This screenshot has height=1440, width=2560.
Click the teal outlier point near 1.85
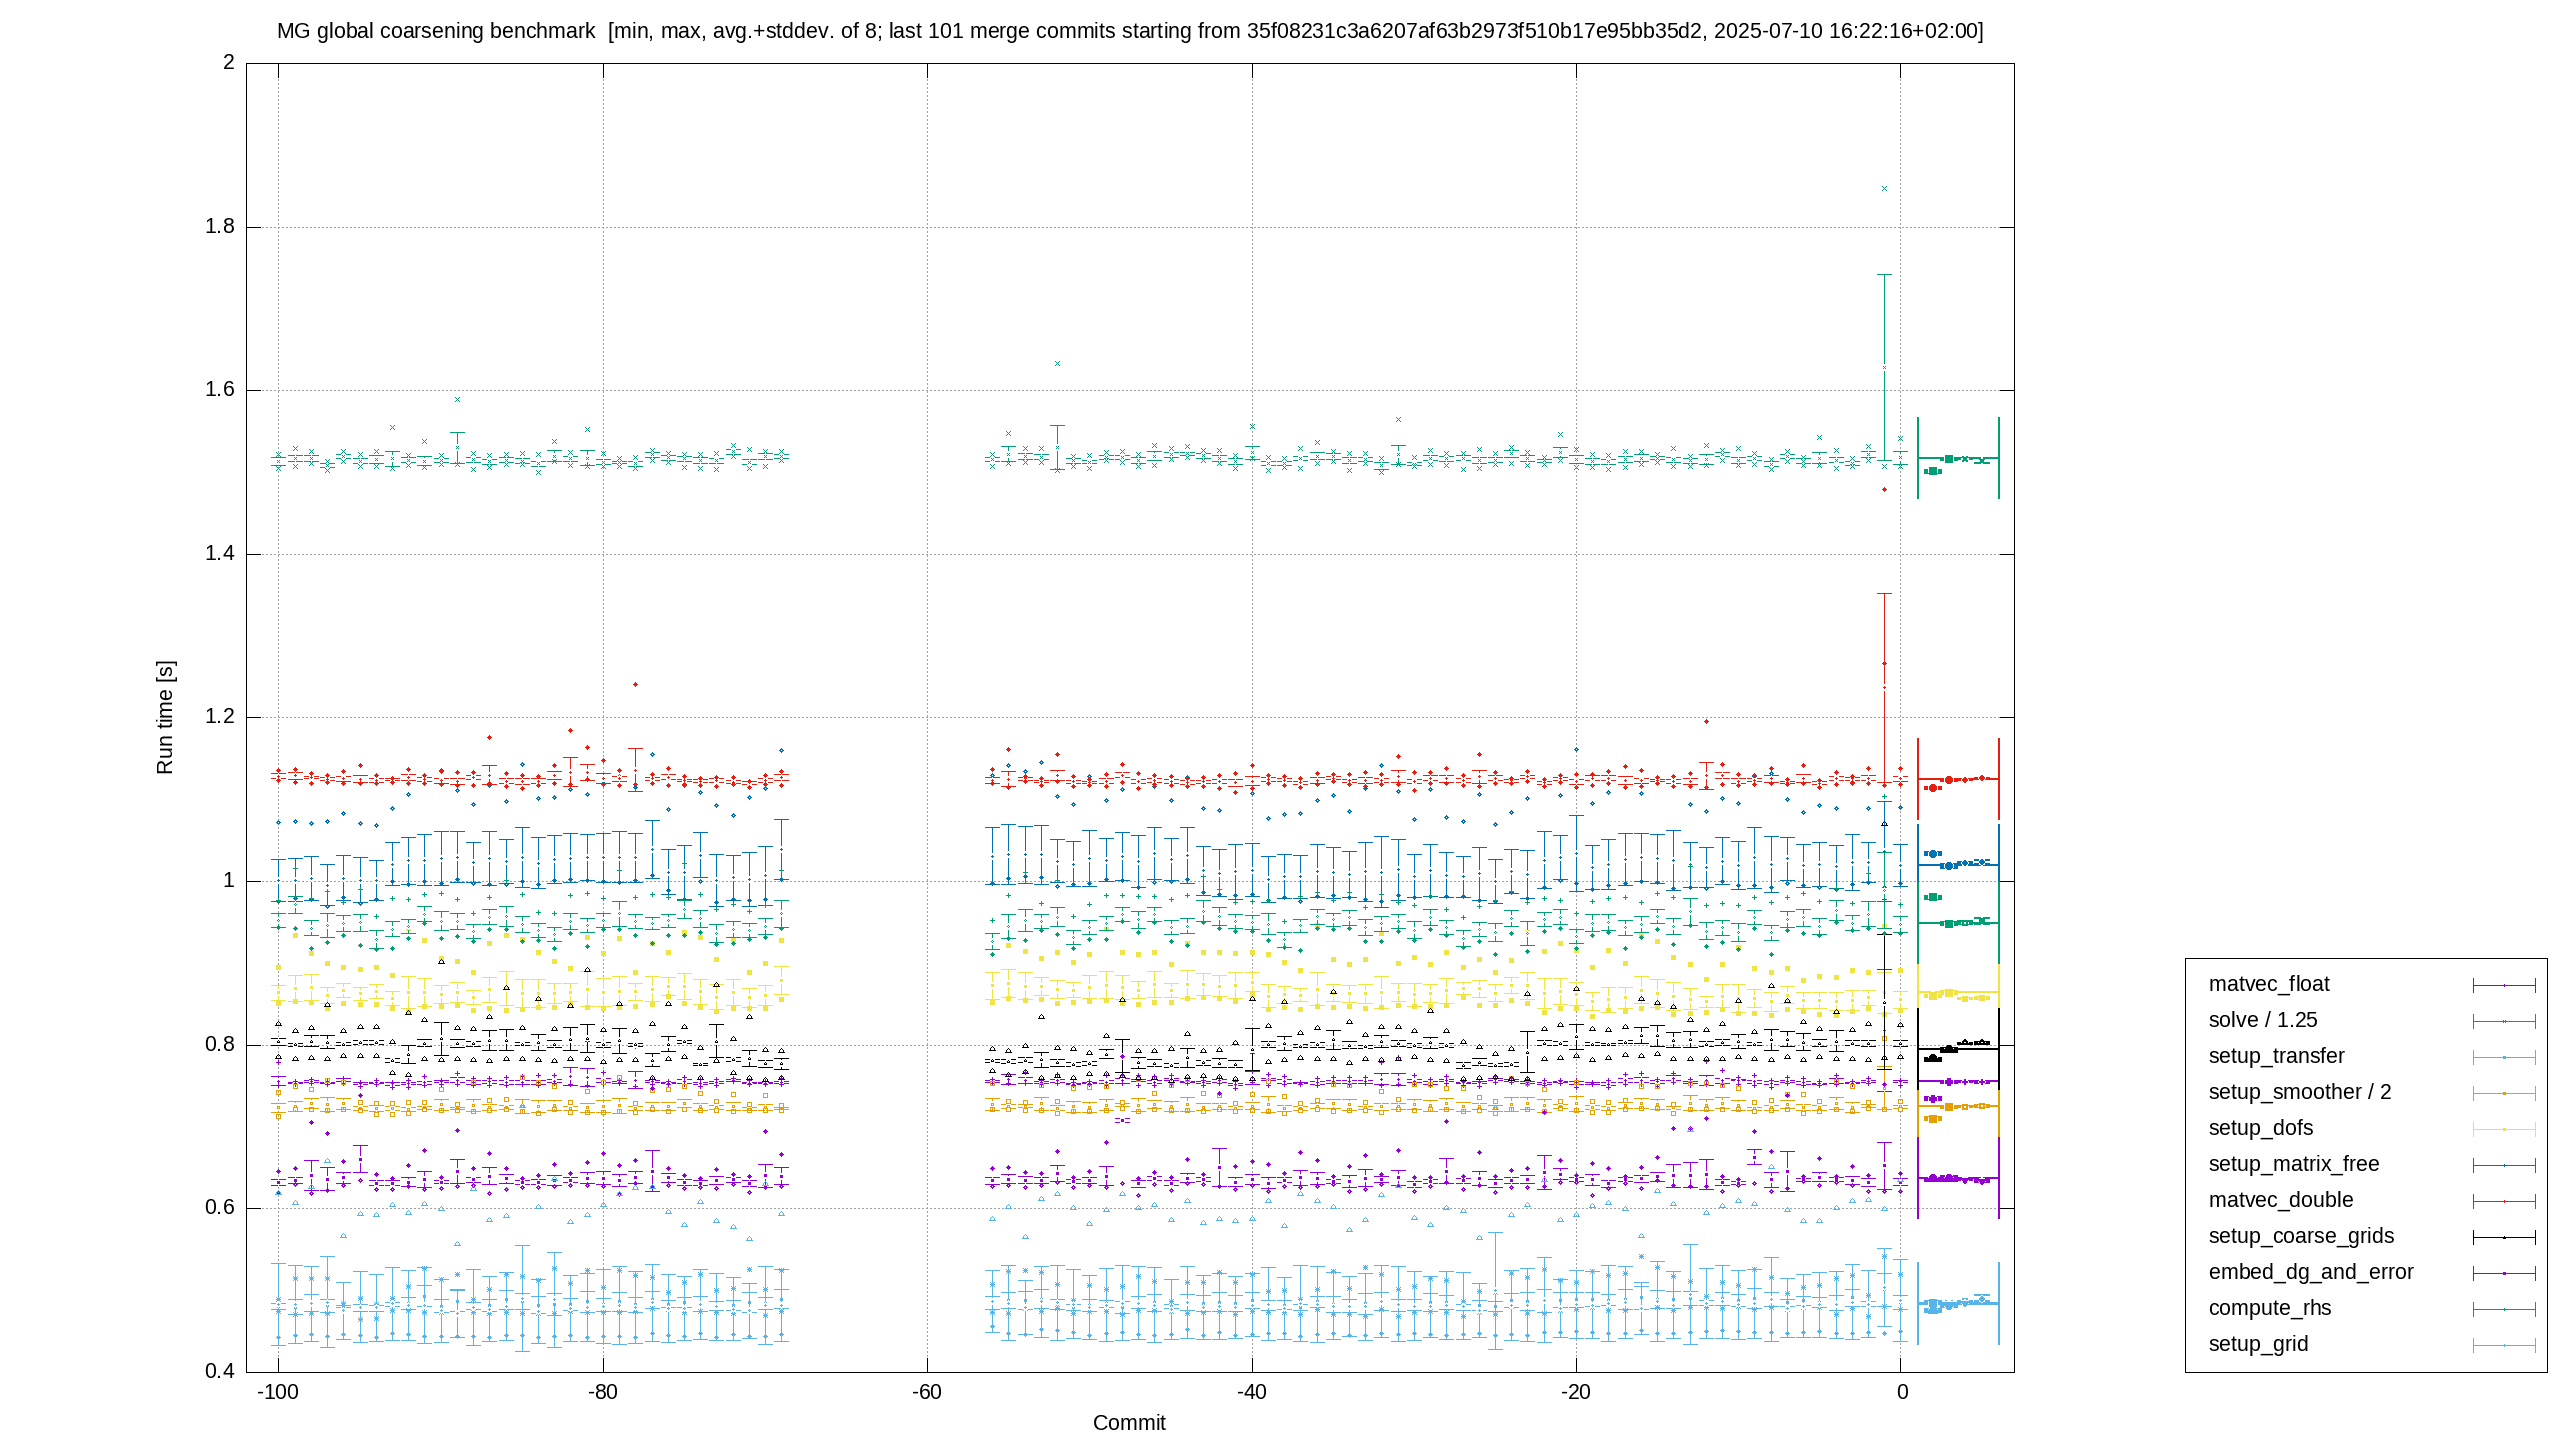[1884, 188]
